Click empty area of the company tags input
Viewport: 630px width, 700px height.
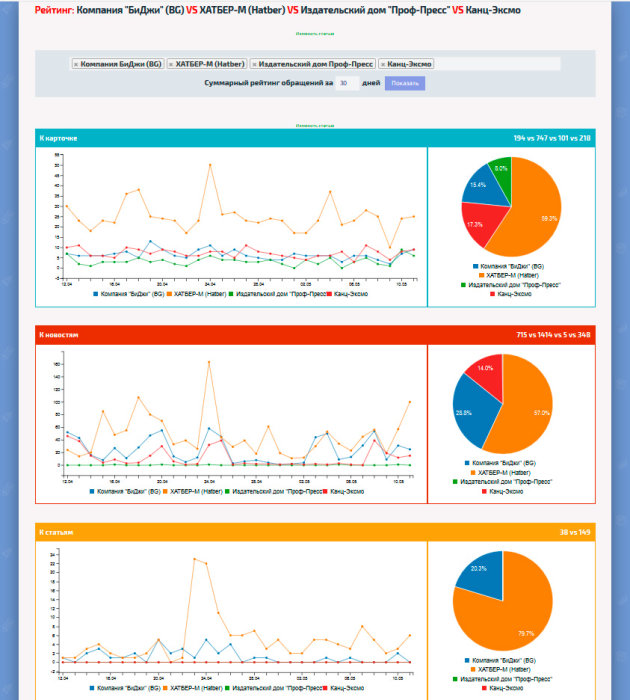496,64
